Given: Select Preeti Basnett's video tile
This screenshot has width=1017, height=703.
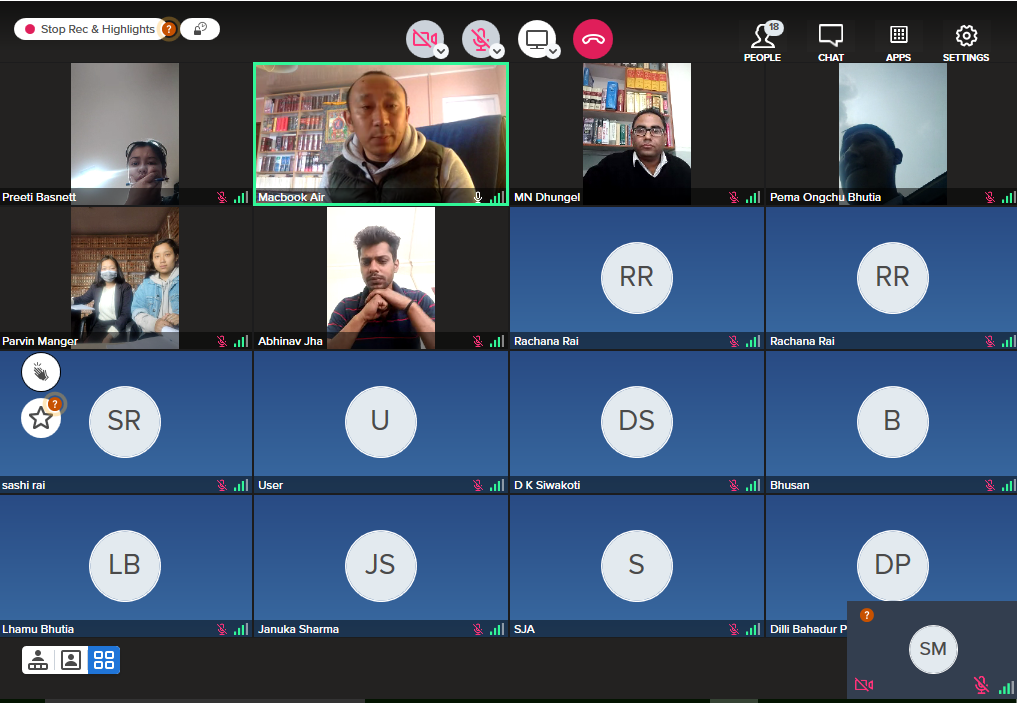Looking at the screenshot, I should (125, 134).
